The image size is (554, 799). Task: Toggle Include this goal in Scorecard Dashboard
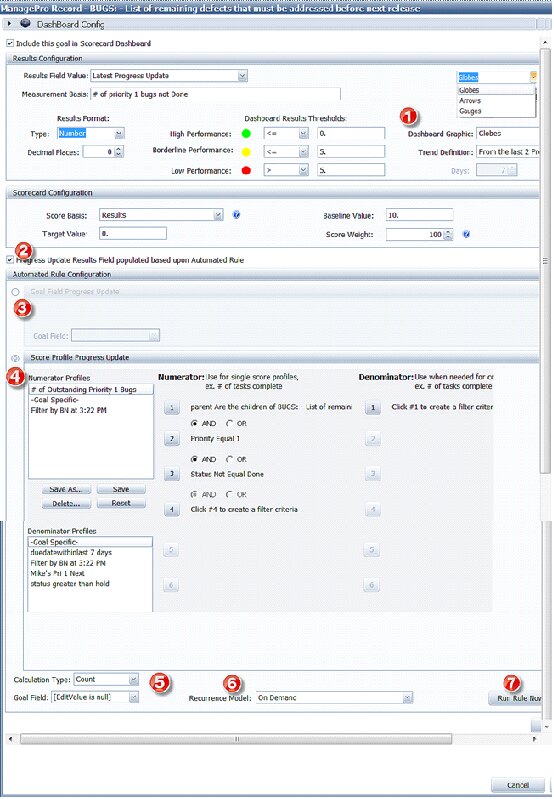(x=10, y=43)
